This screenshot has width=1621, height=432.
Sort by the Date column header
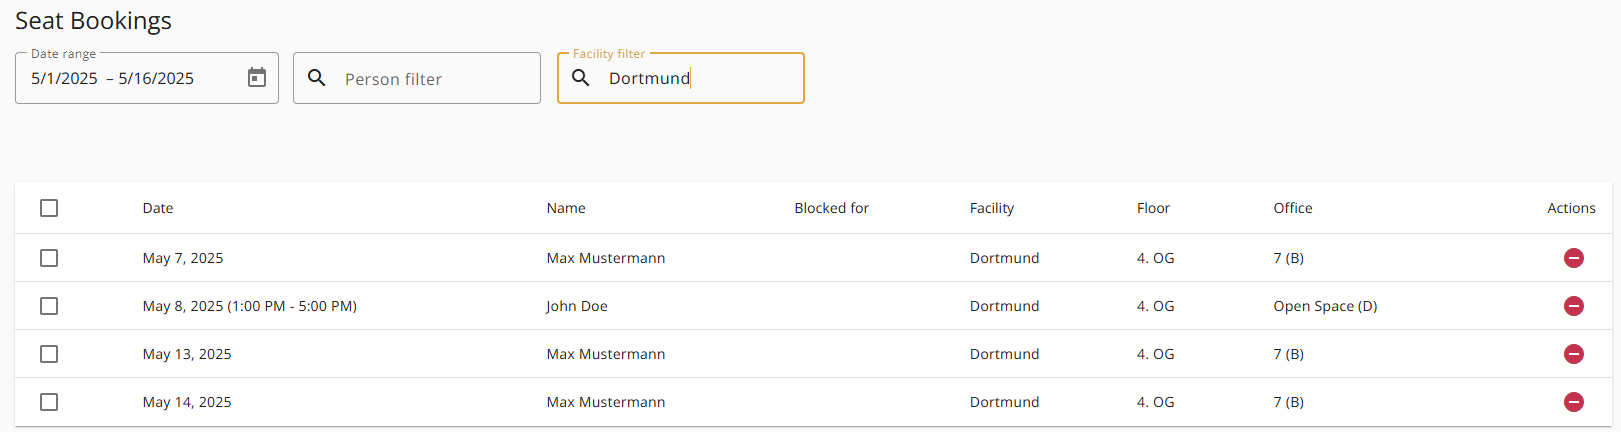[158, 208]
